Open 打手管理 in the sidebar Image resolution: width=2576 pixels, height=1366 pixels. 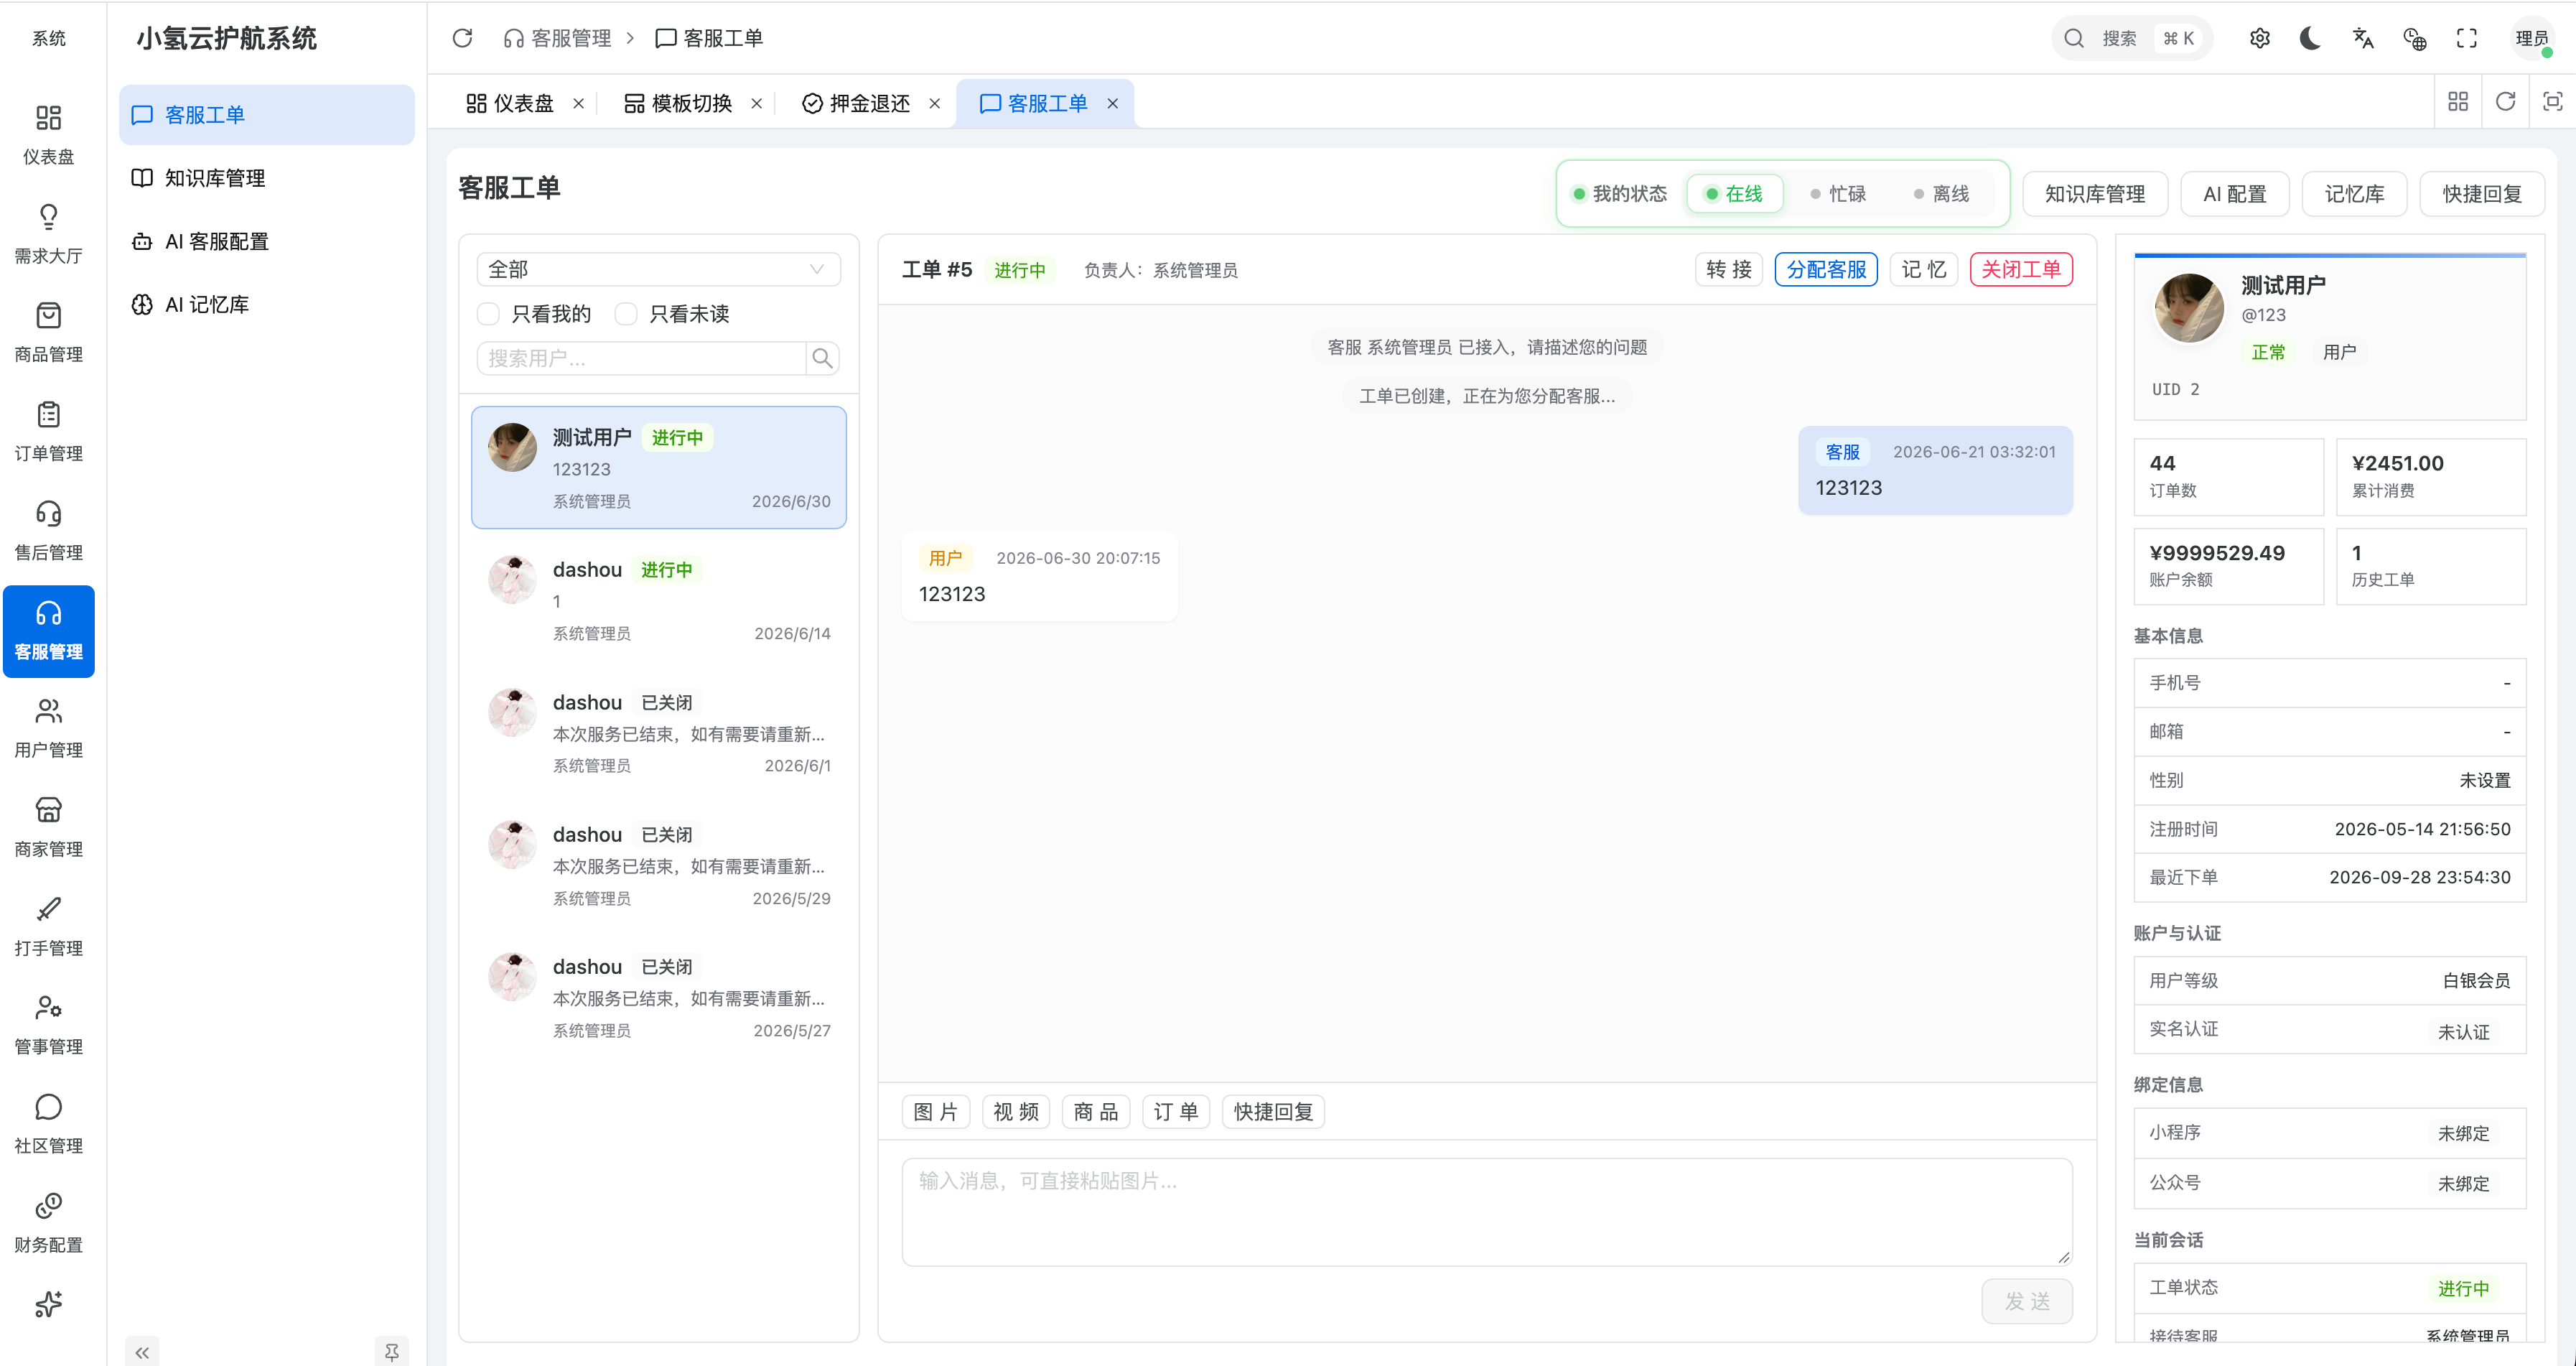(48, 926)
